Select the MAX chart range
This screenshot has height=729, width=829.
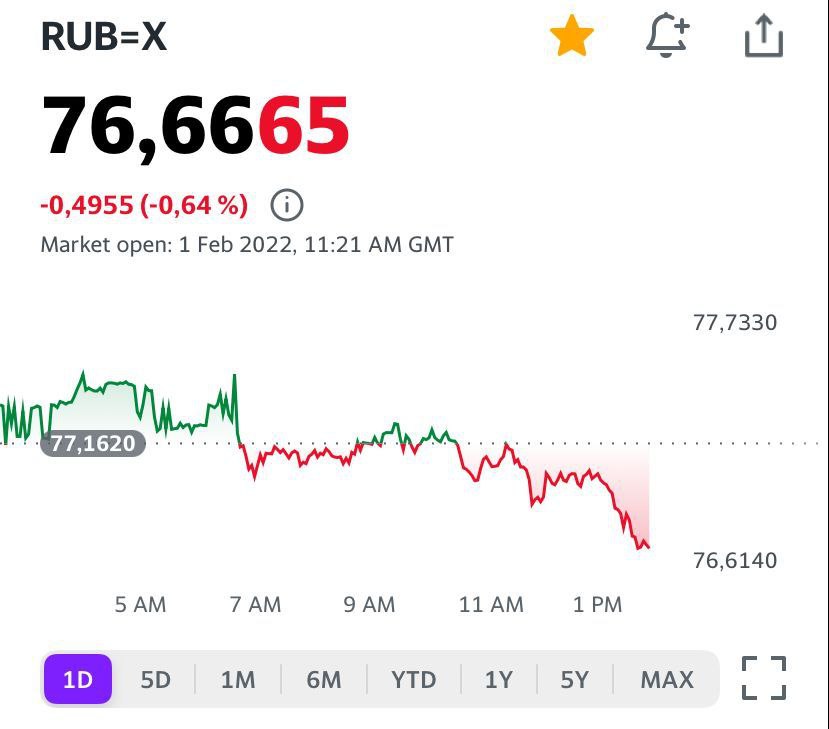pyautogui.click(x=667, y=680)
